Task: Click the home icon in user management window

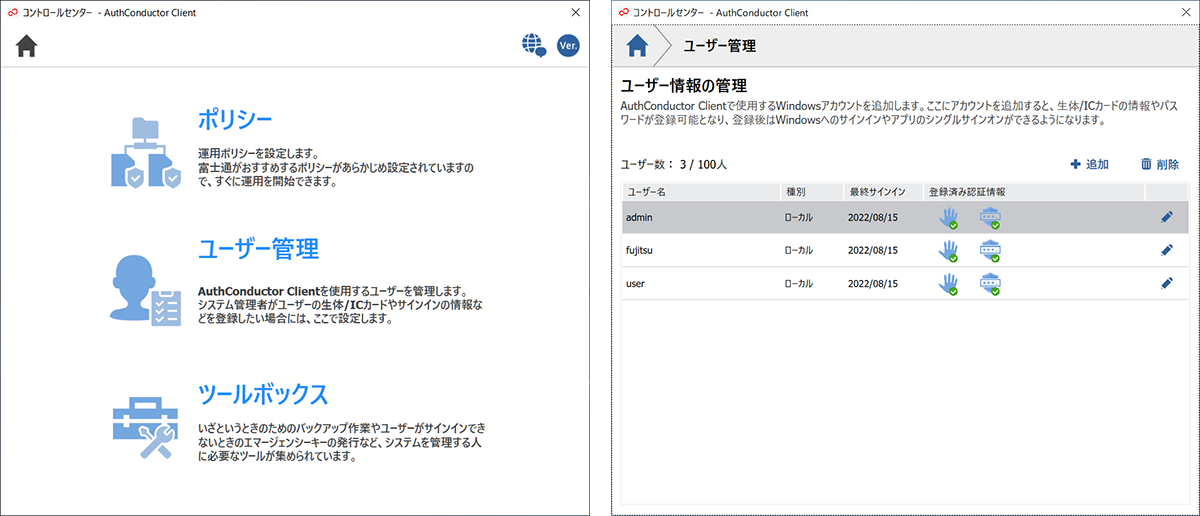Action: pyautogui.click(x=638, y=45)
